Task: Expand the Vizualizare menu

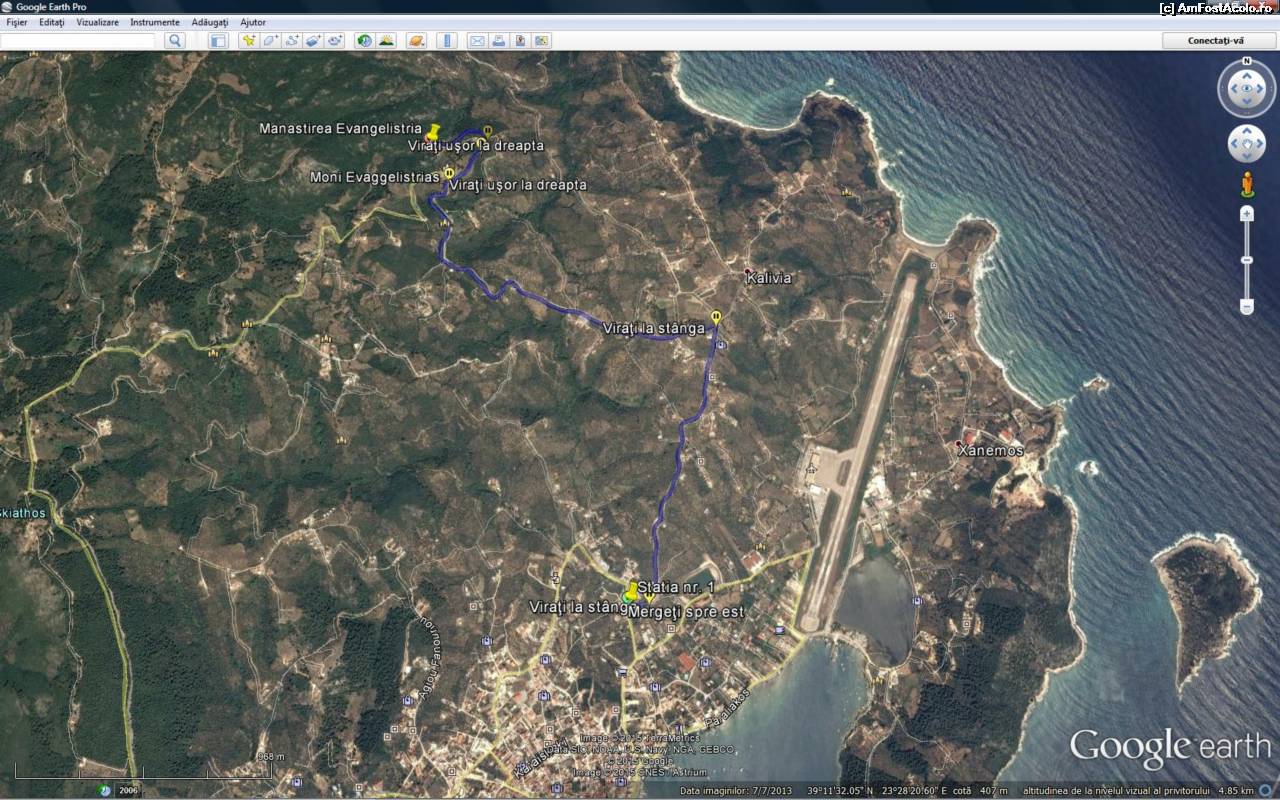Action: 97,22
